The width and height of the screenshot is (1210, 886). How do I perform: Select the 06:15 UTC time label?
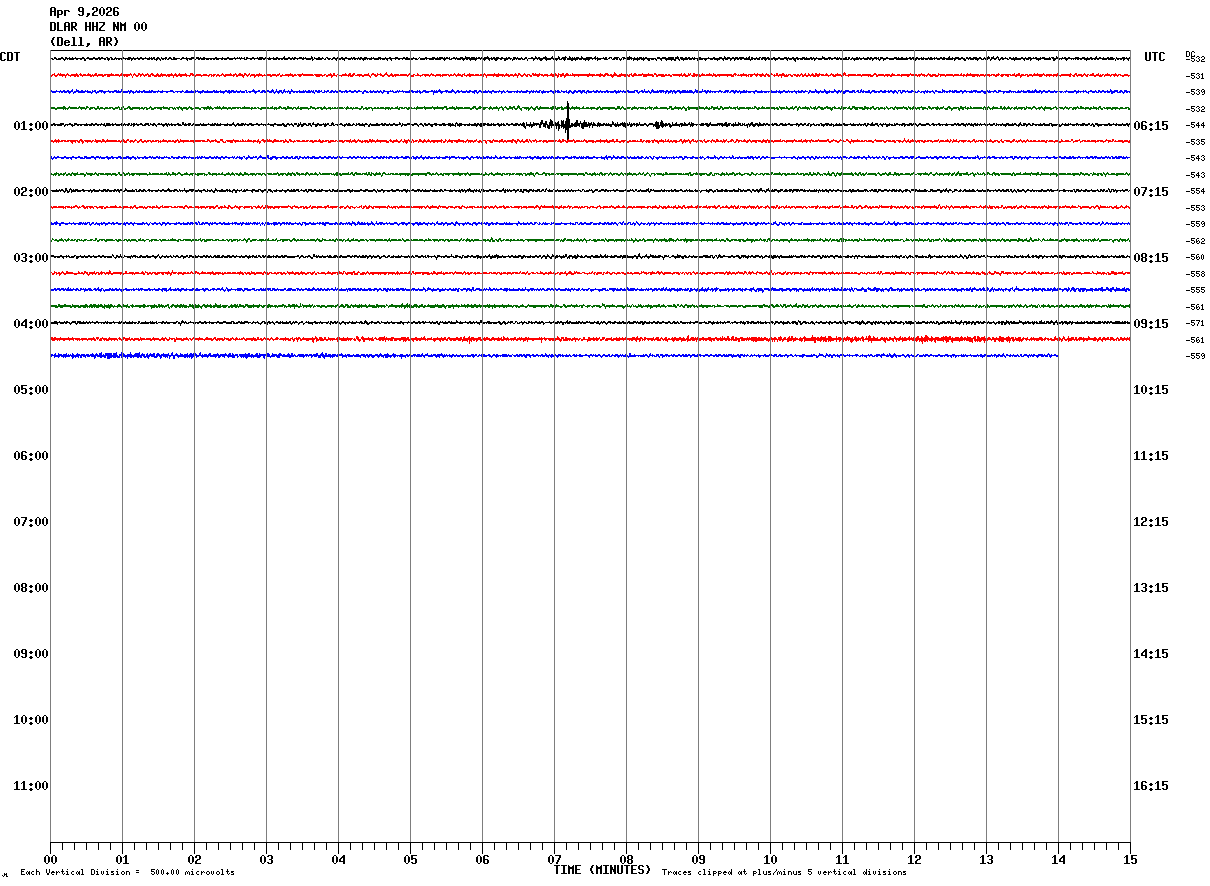click(1151, 126)
